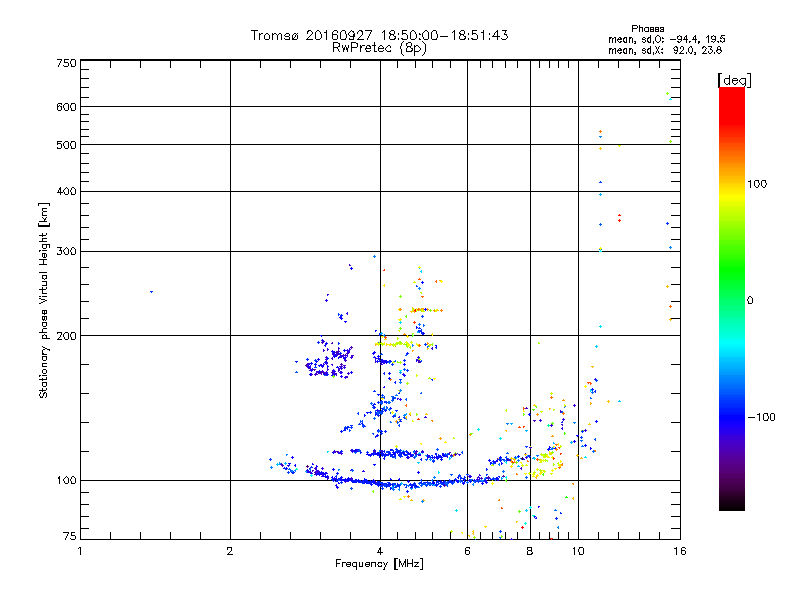Click the x-axis label '16'
The width and height of the screenshot is (800, 600).
tap(680, 551)
